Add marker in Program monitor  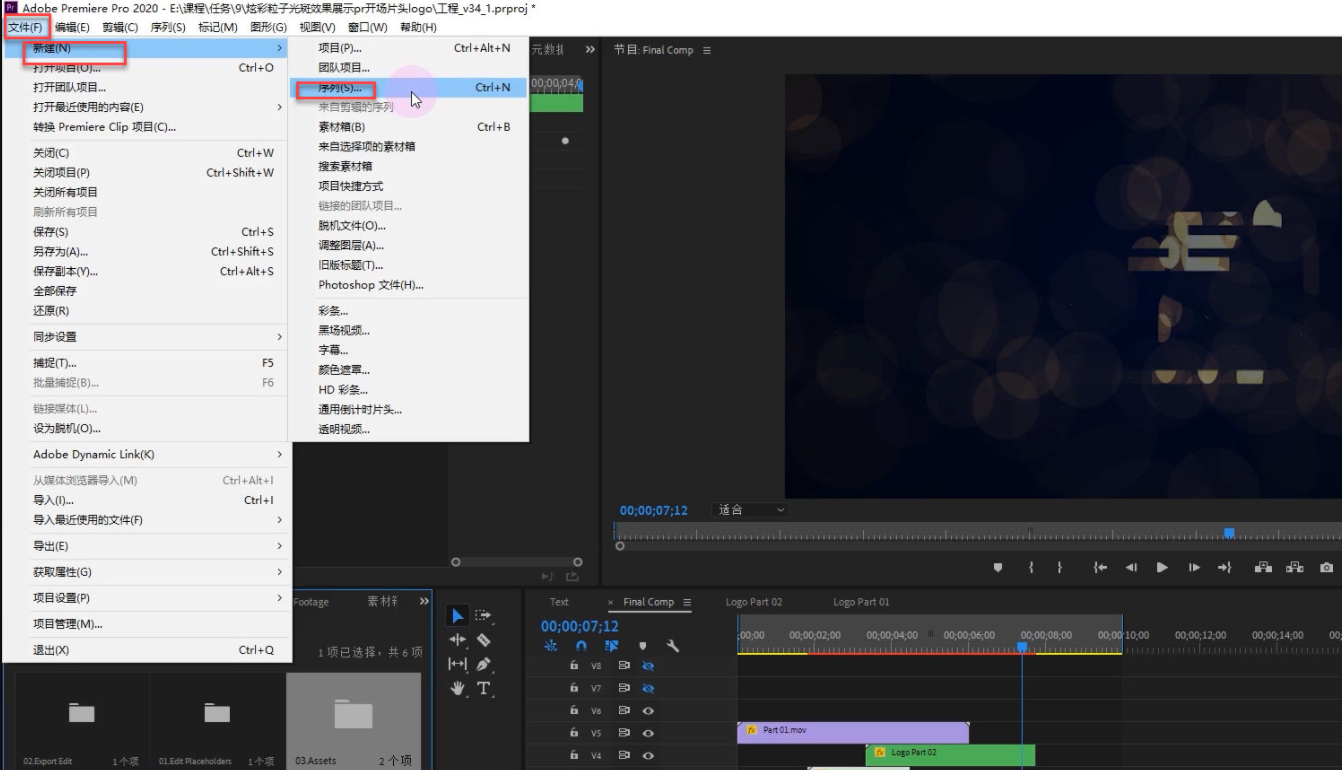(x=997, y=567)
